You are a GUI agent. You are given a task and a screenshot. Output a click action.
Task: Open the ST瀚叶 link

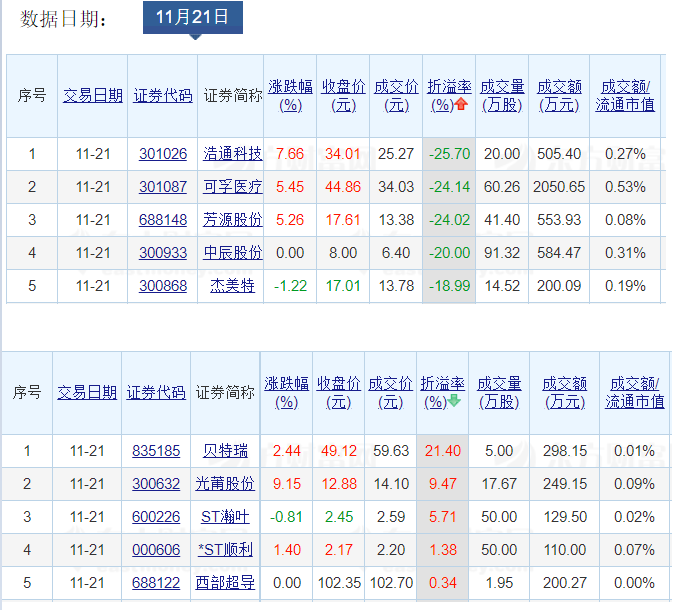[x=225, y=516]
